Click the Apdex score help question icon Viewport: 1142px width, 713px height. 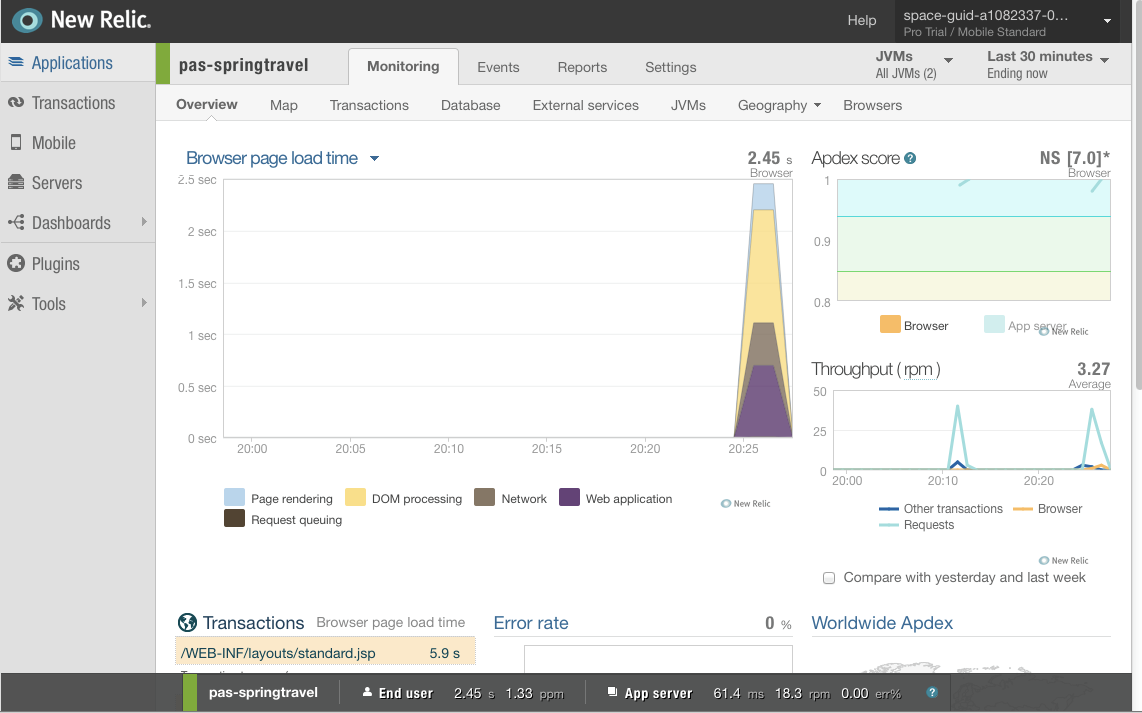tap(910, 158)
